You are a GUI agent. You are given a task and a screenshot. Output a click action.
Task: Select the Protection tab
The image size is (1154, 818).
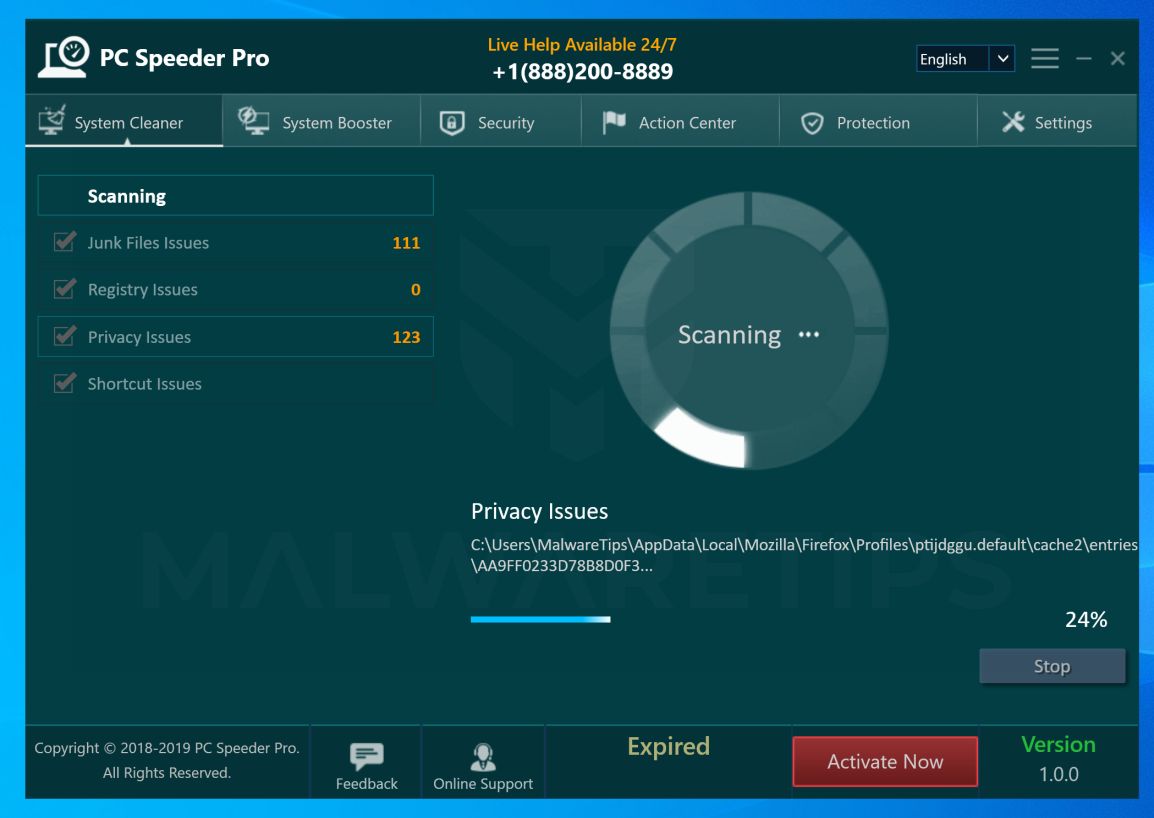click(879, 121)
